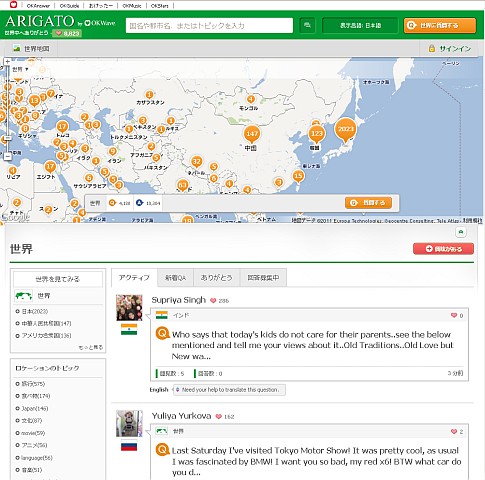Screen dimensions: 485x480
Task: Select the アクティブ tab
Action: click(x=134, y=278)
